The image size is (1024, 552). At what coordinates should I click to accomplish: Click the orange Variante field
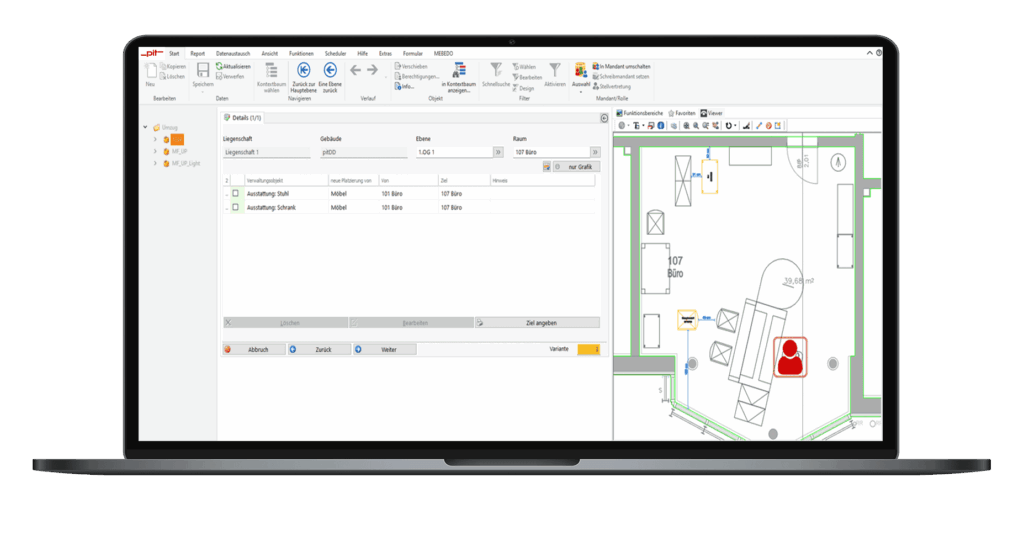point(589,349)
